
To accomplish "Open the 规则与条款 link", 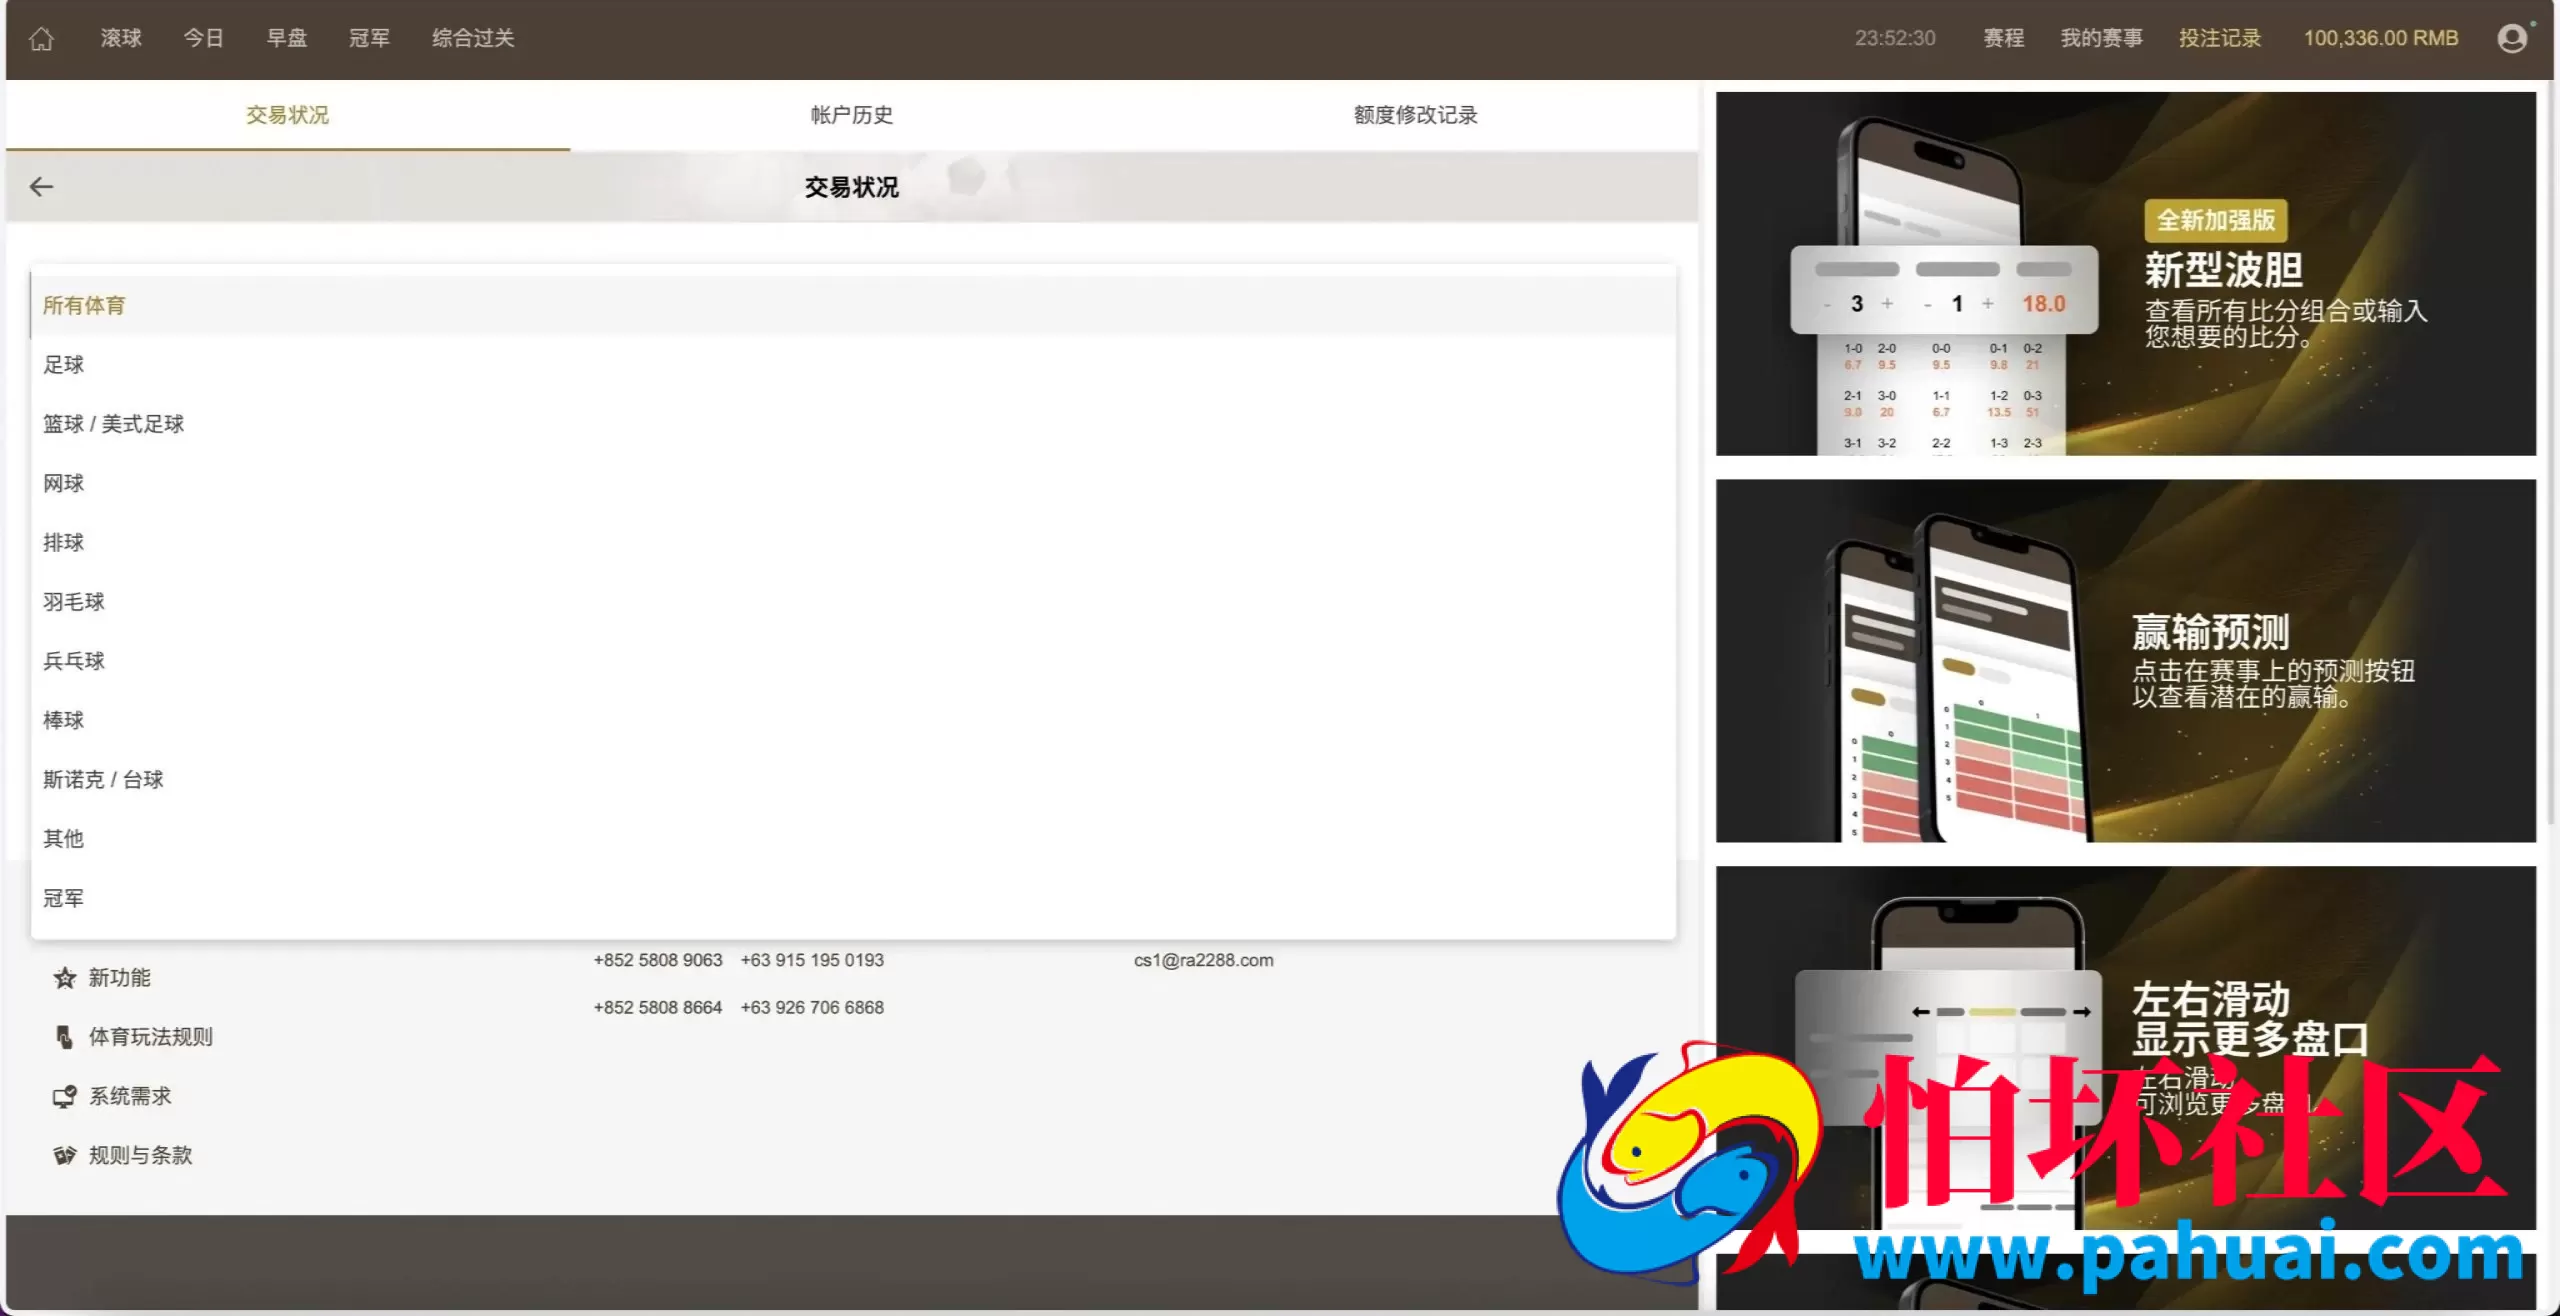I will click(x=140, y=1155).
